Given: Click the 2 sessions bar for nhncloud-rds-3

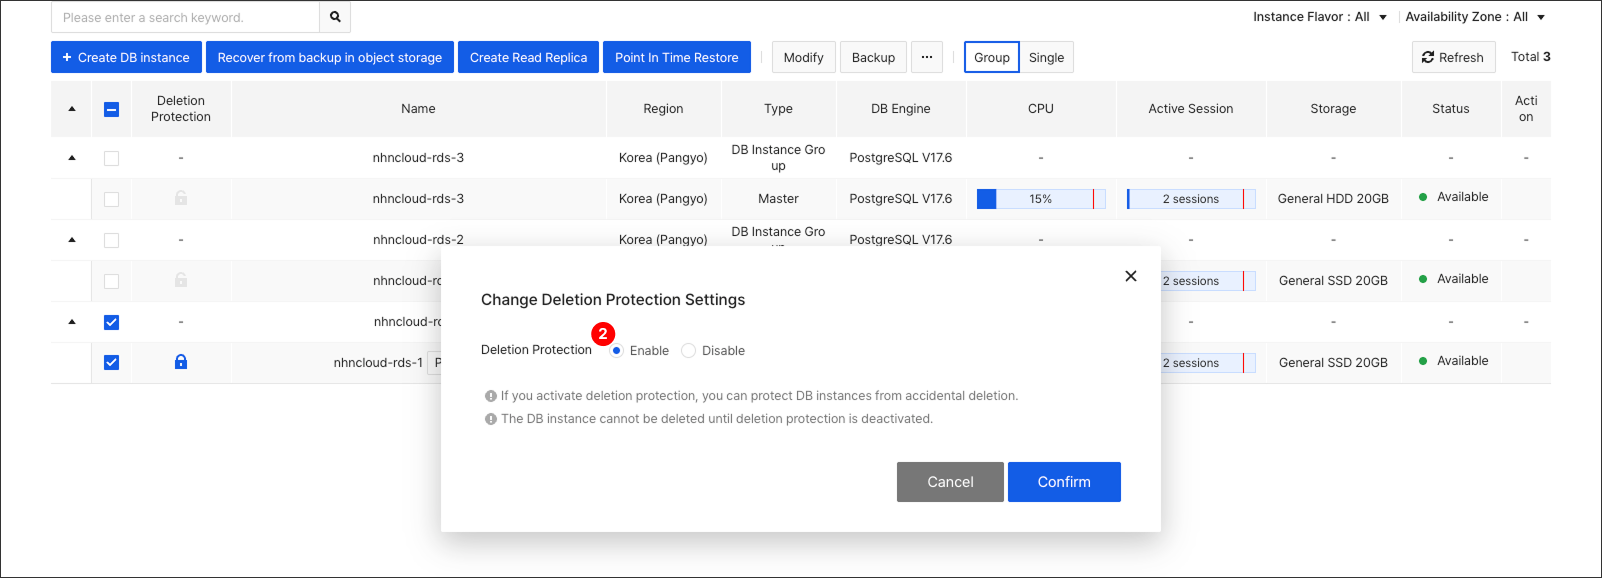Looking at the screenshot, I should tap(1191, 199).
